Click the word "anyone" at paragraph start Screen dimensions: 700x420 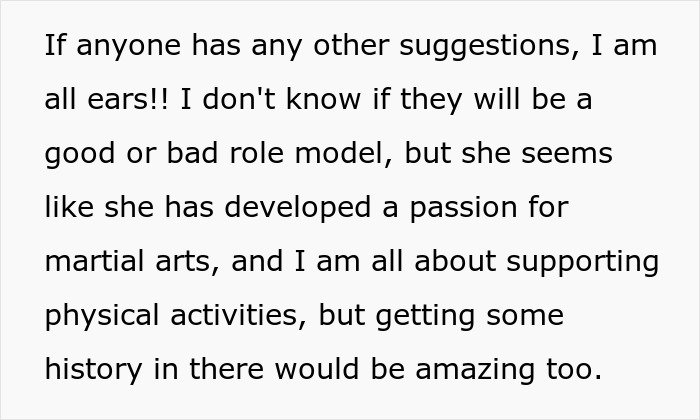129,48
